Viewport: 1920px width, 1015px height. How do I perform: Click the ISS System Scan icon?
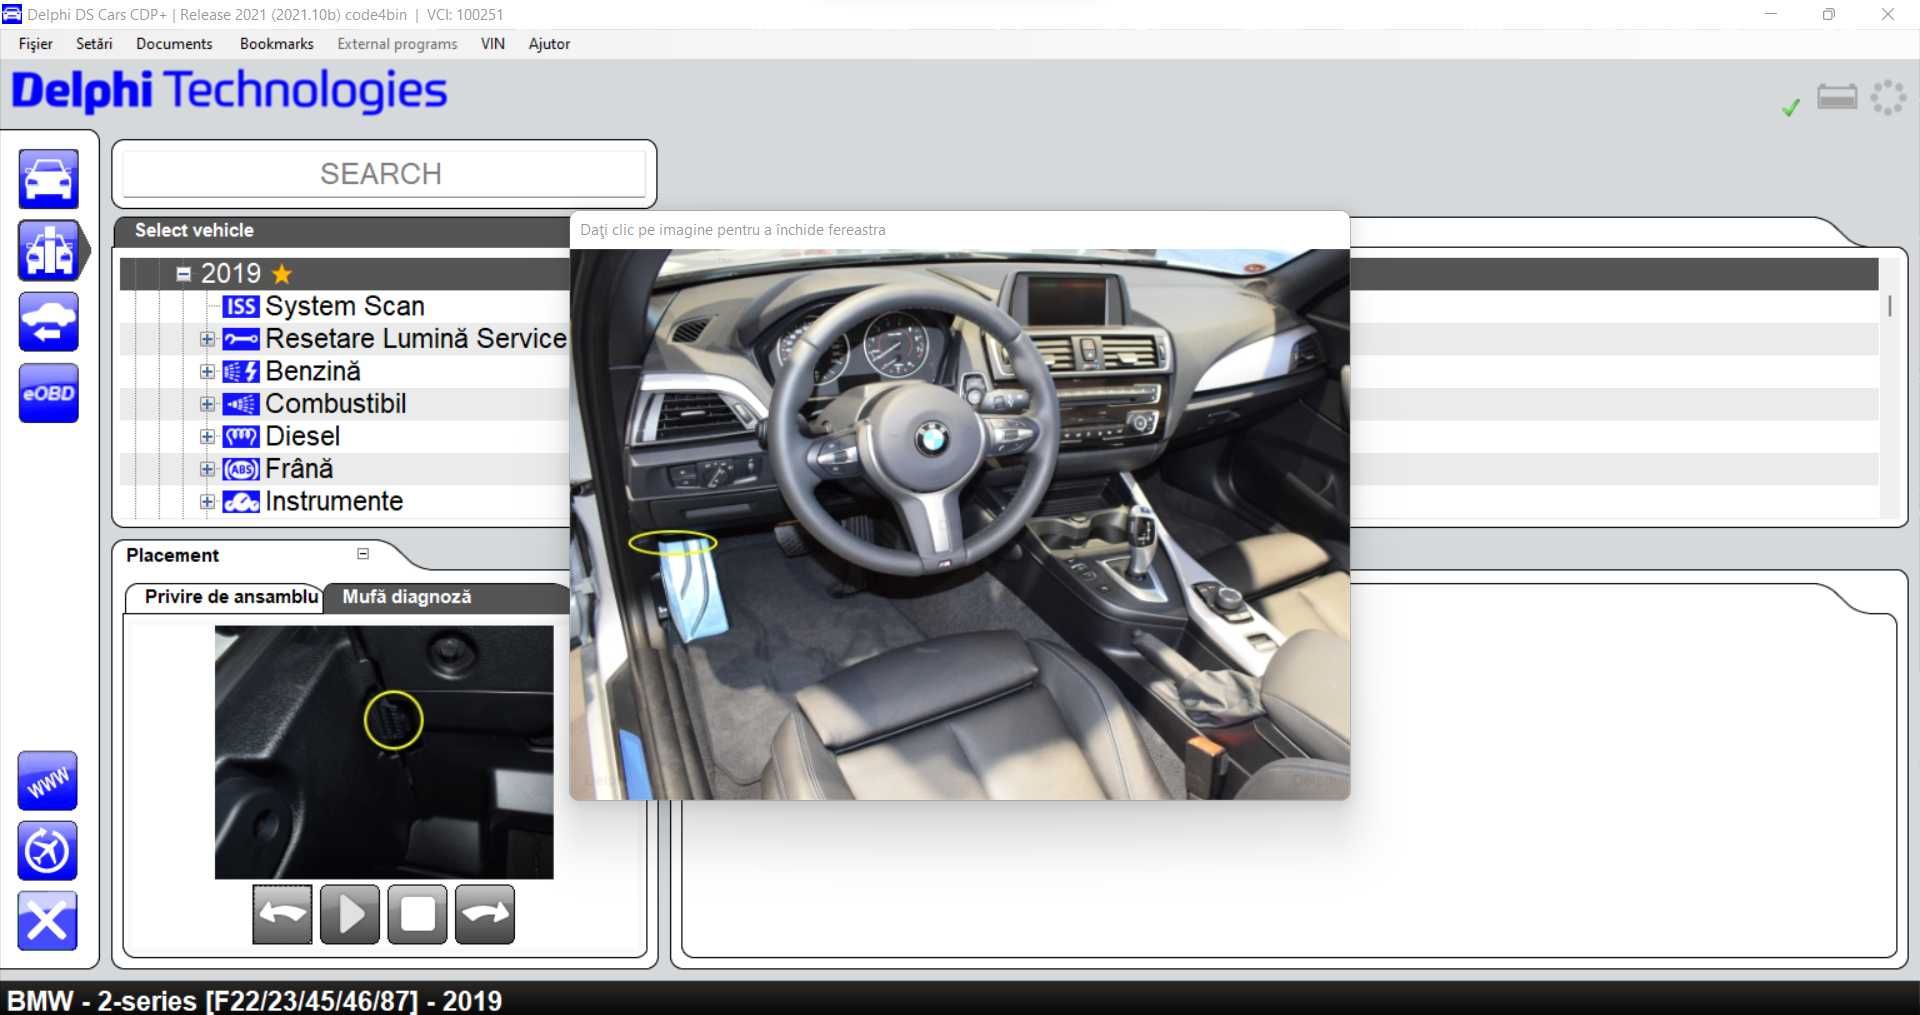click(240, 306)
